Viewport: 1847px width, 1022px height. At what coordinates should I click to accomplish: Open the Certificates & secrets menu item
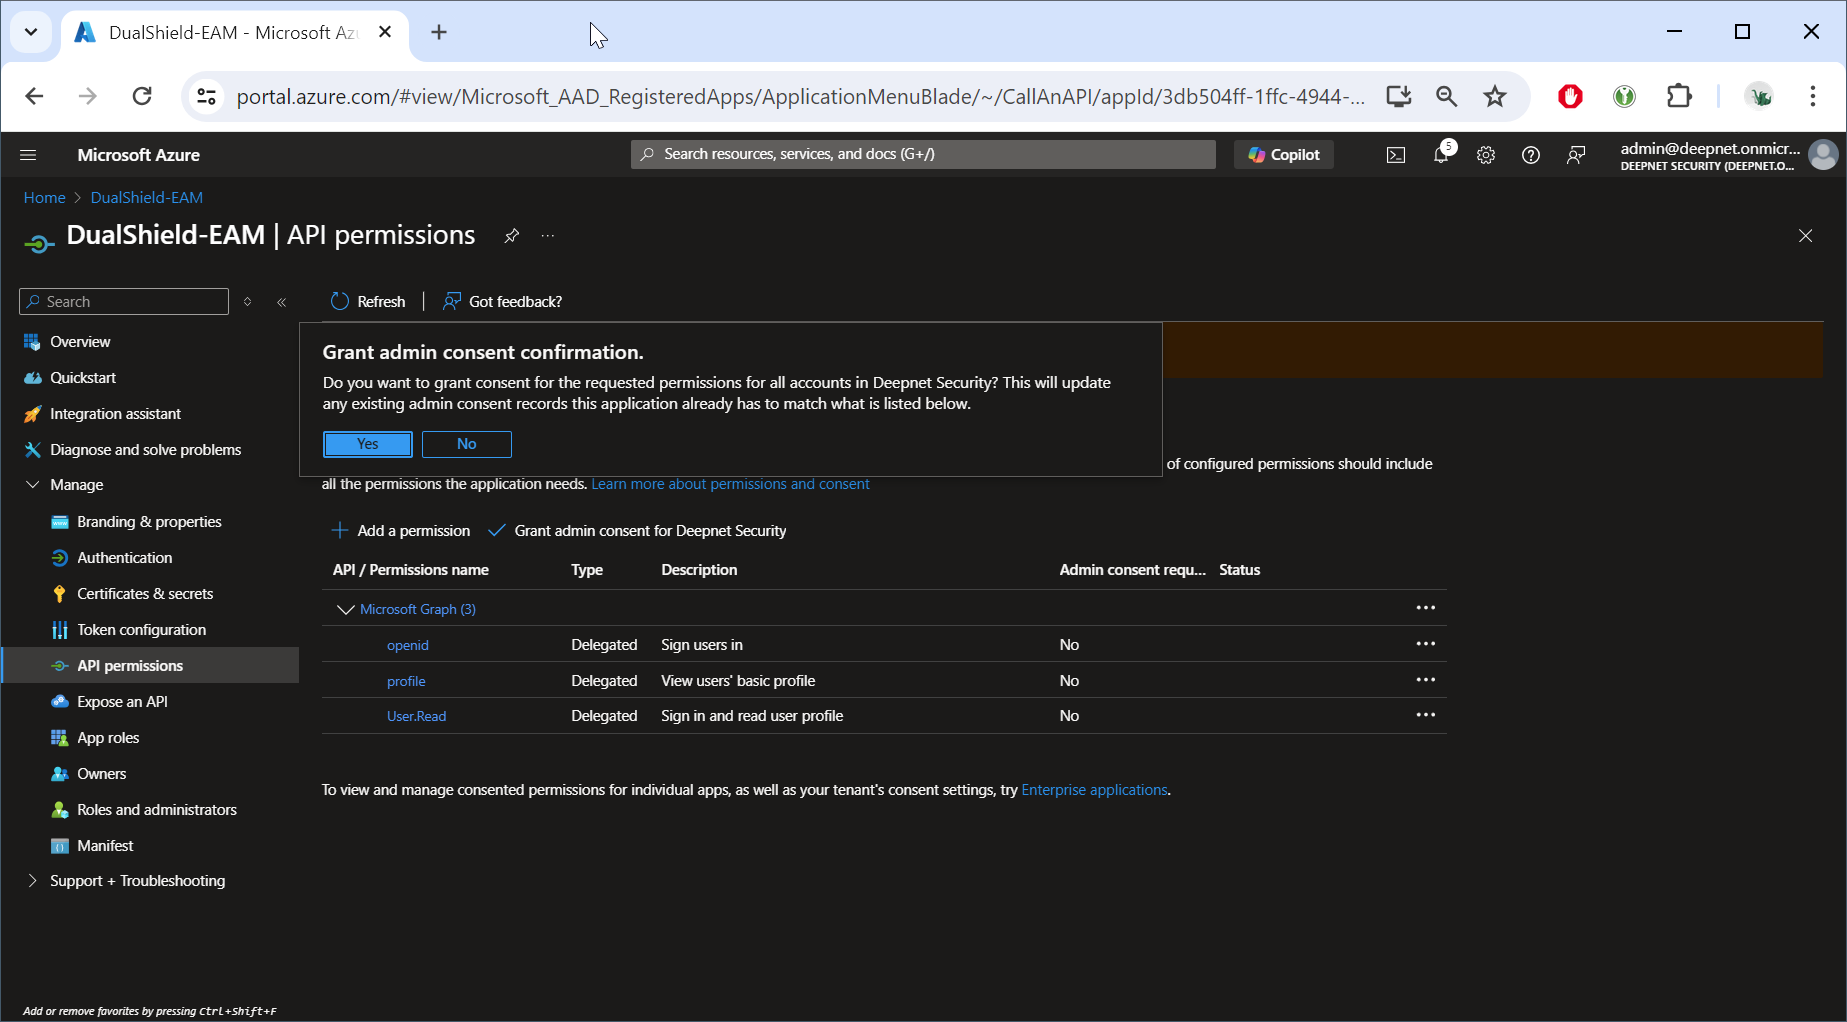pyautogui.click(x=145, y=594)
